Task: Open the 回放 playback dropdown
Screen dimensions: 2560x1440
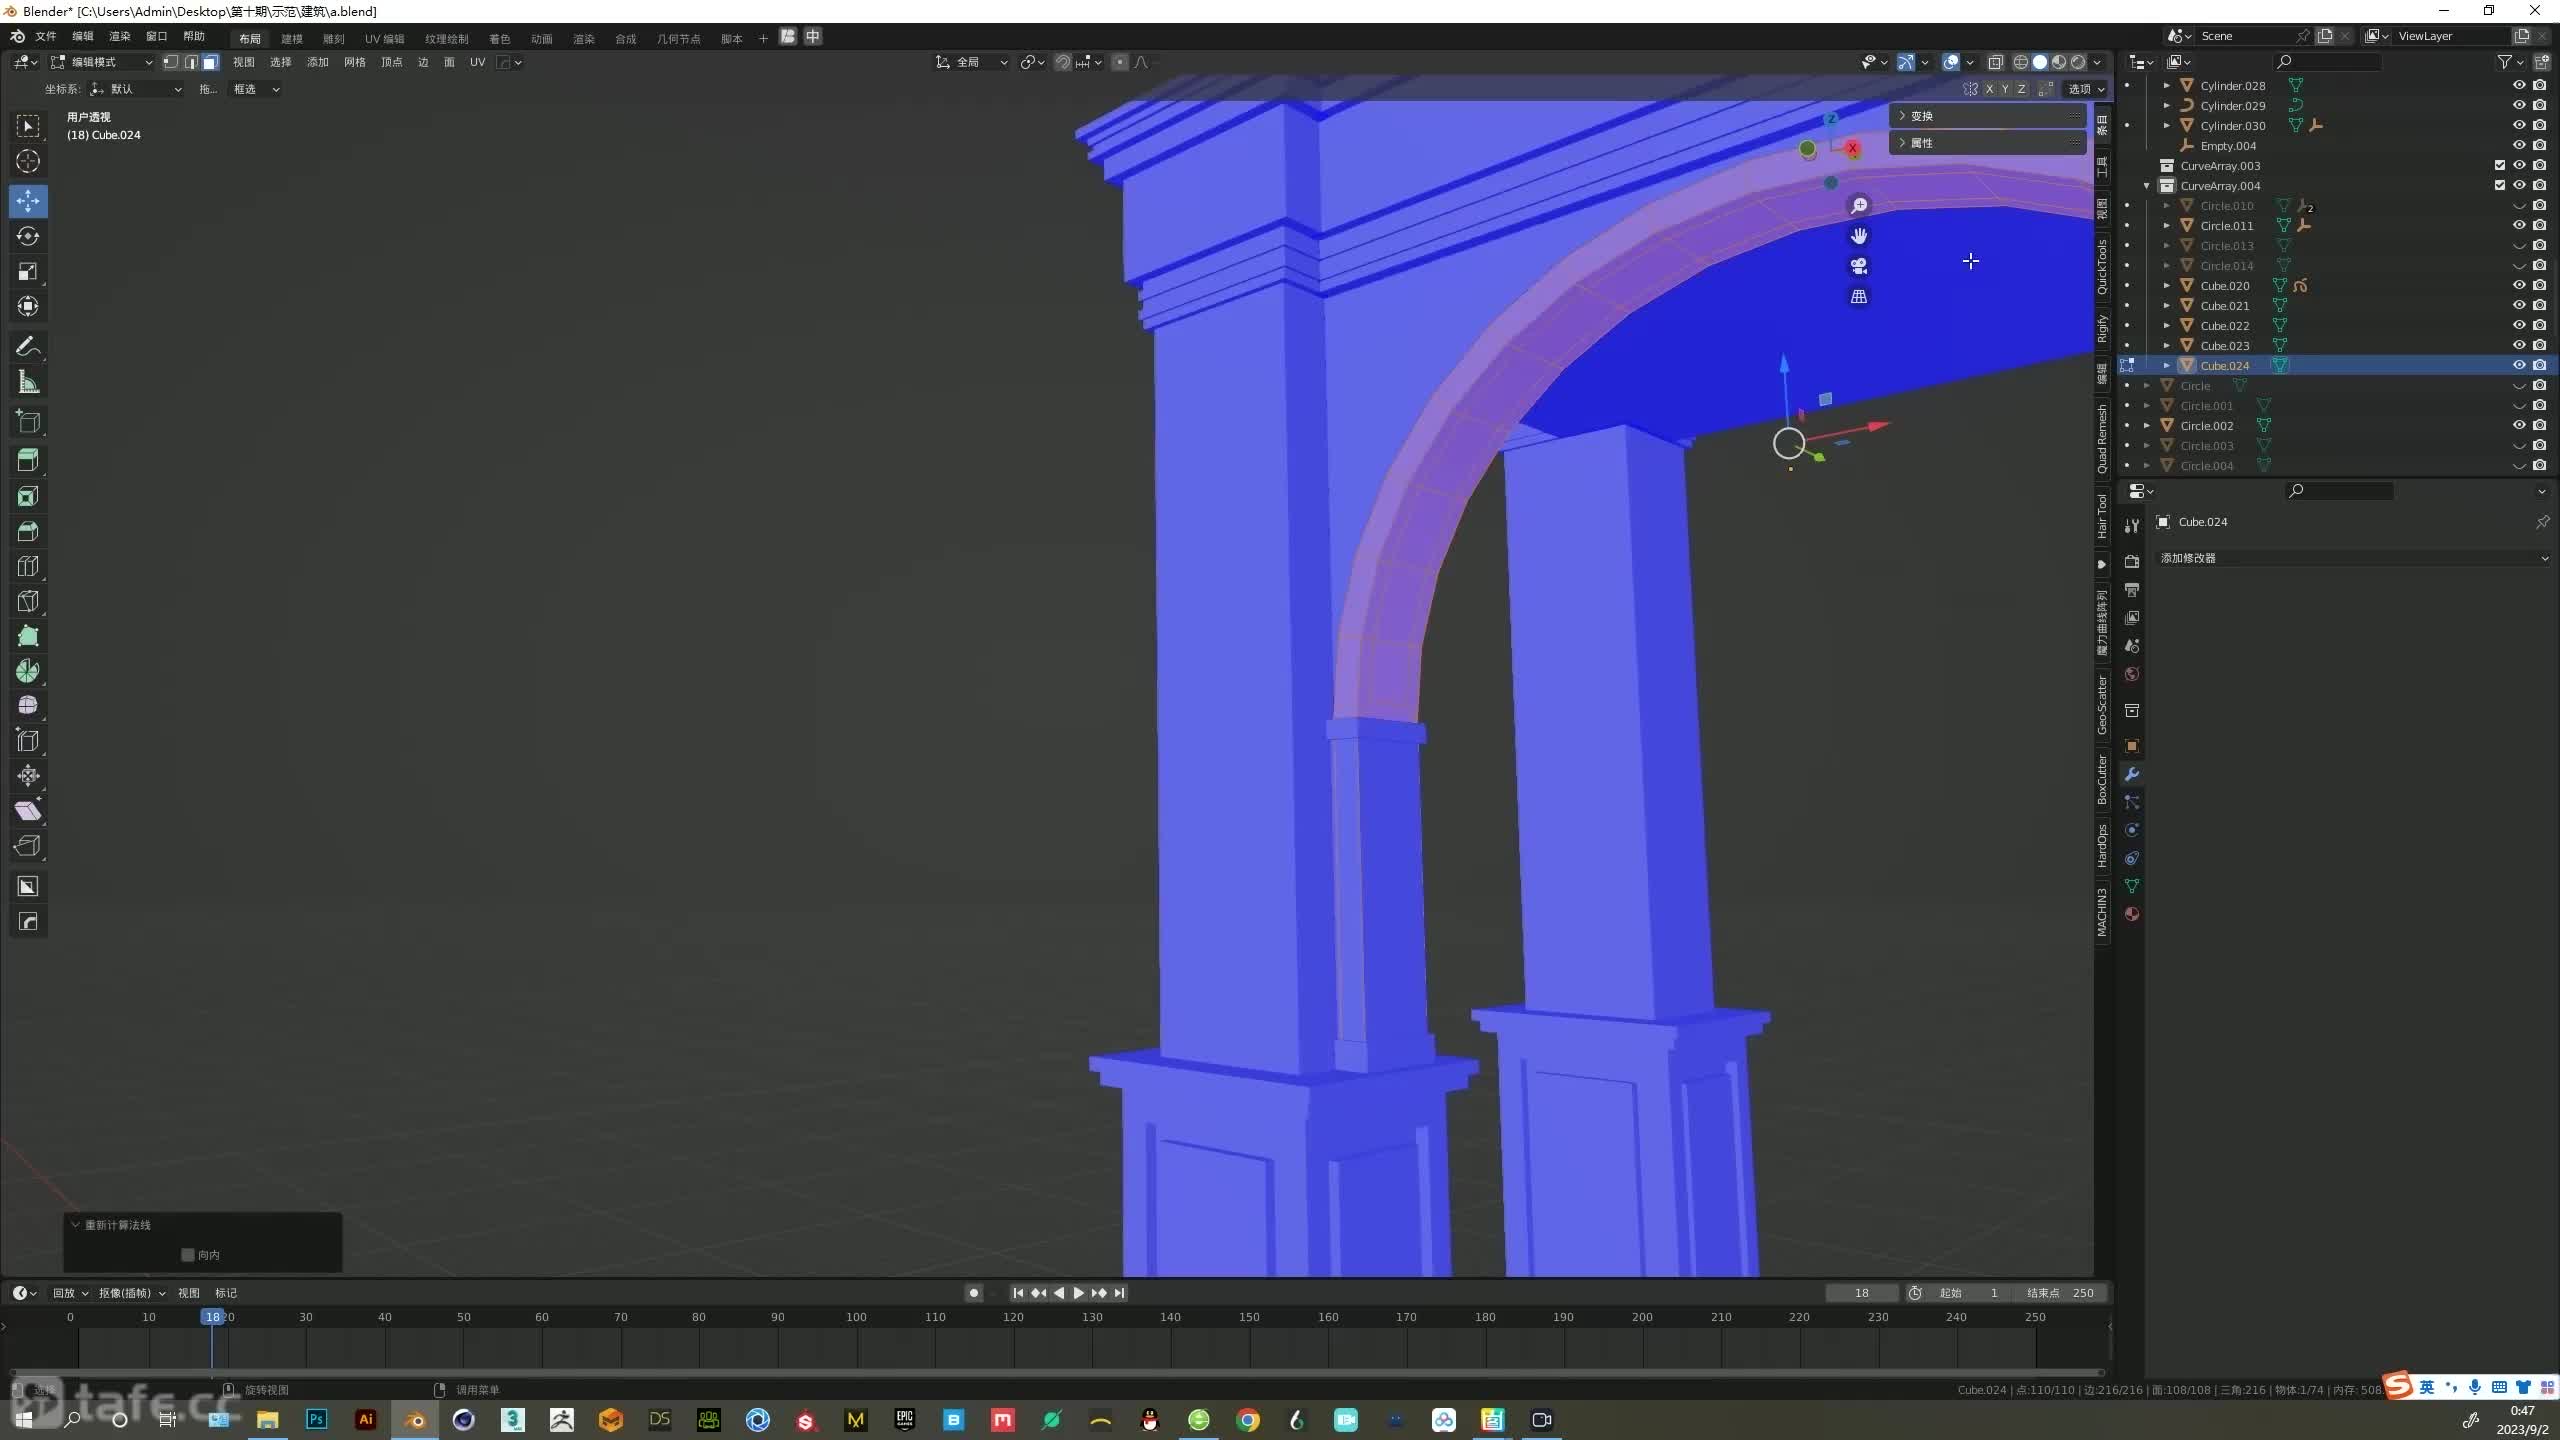Action: 70,1293
